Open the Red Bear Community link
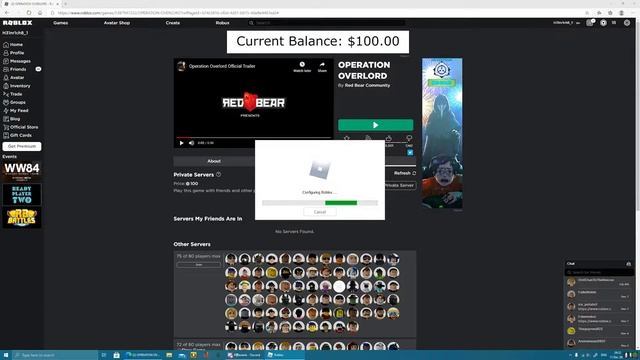Viewport: 640px width, 360px height. tap(367, 85)
